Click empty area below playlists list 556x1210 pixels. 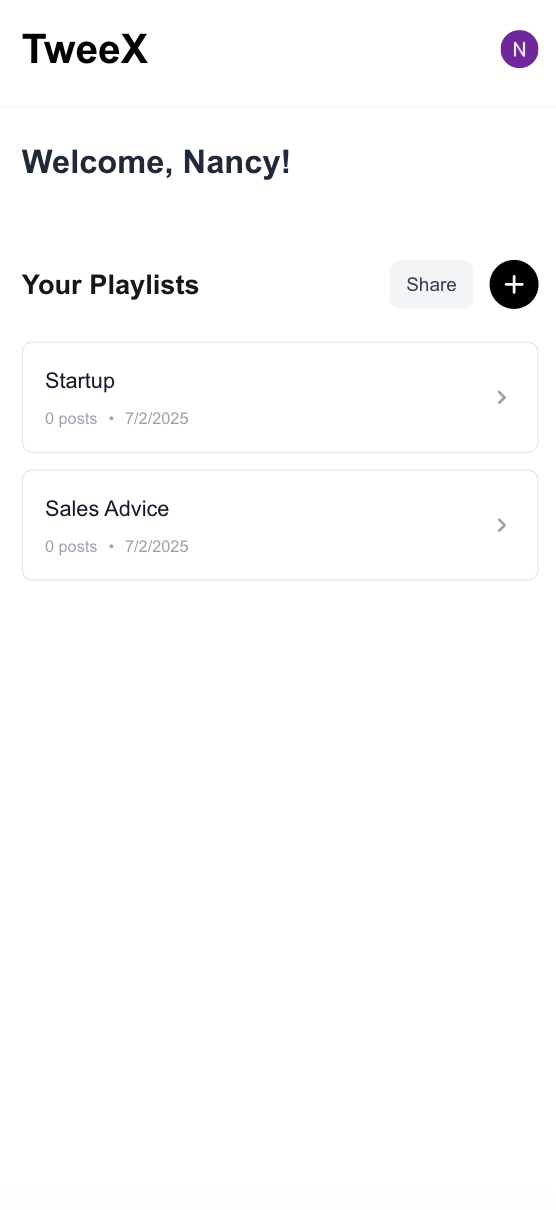point(278,880)
